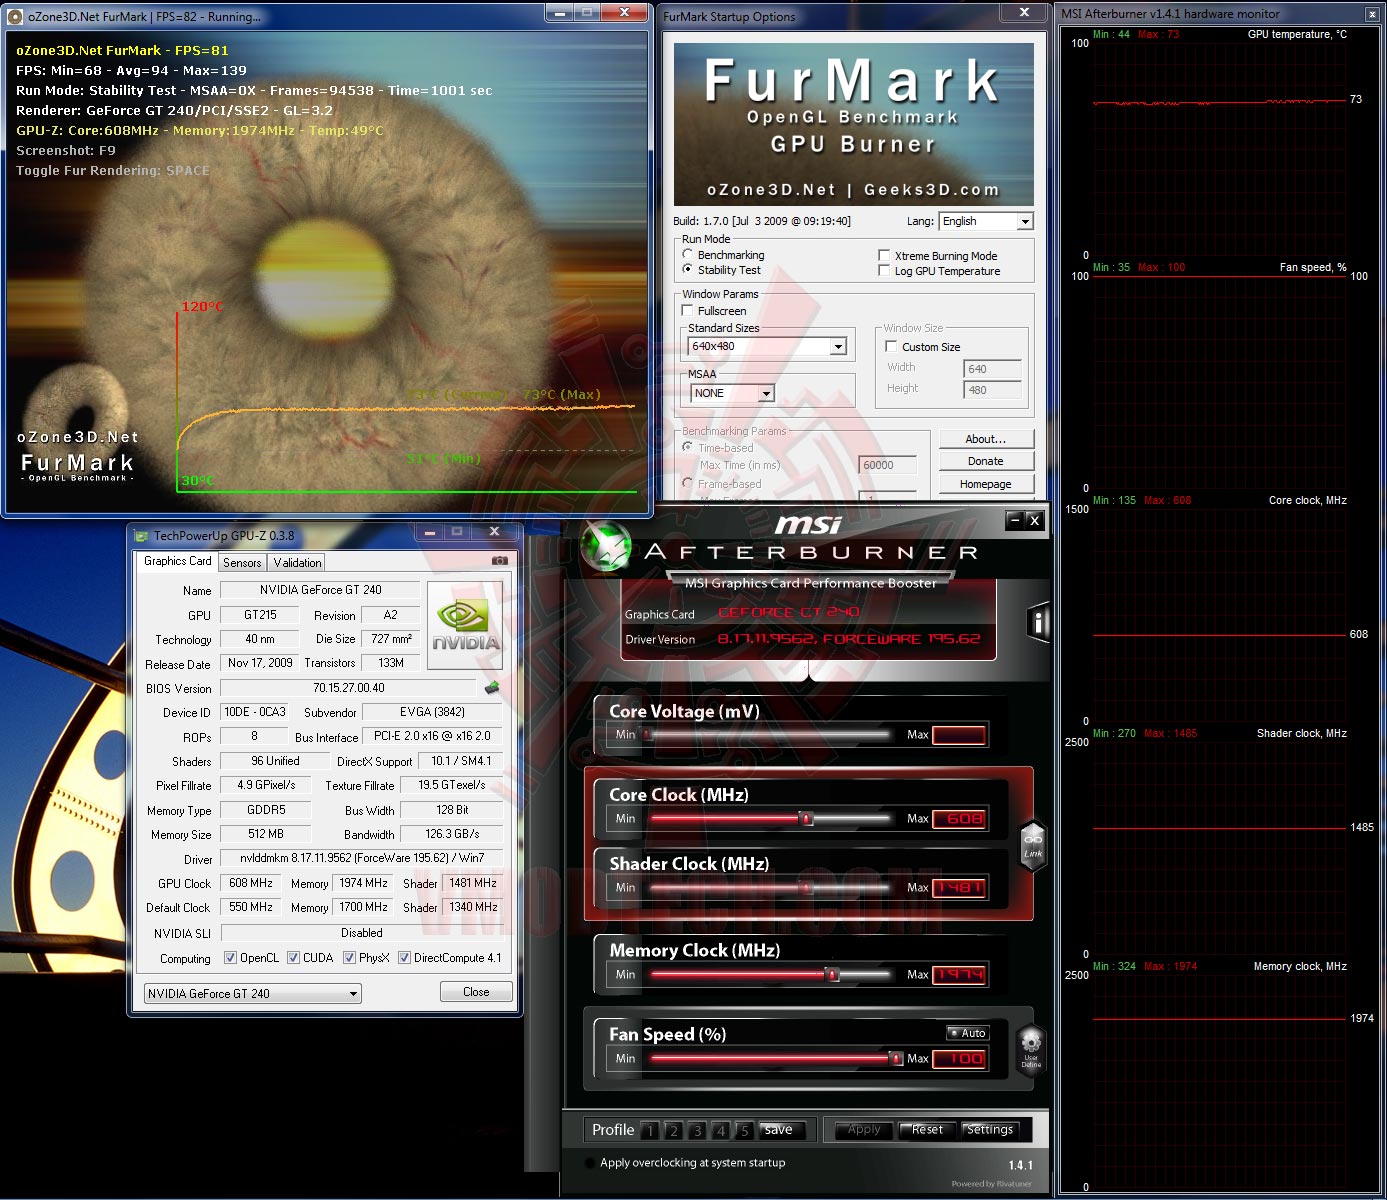Click the Shader Clock slider handle
1387x1200 pixels.
[806, 888]
